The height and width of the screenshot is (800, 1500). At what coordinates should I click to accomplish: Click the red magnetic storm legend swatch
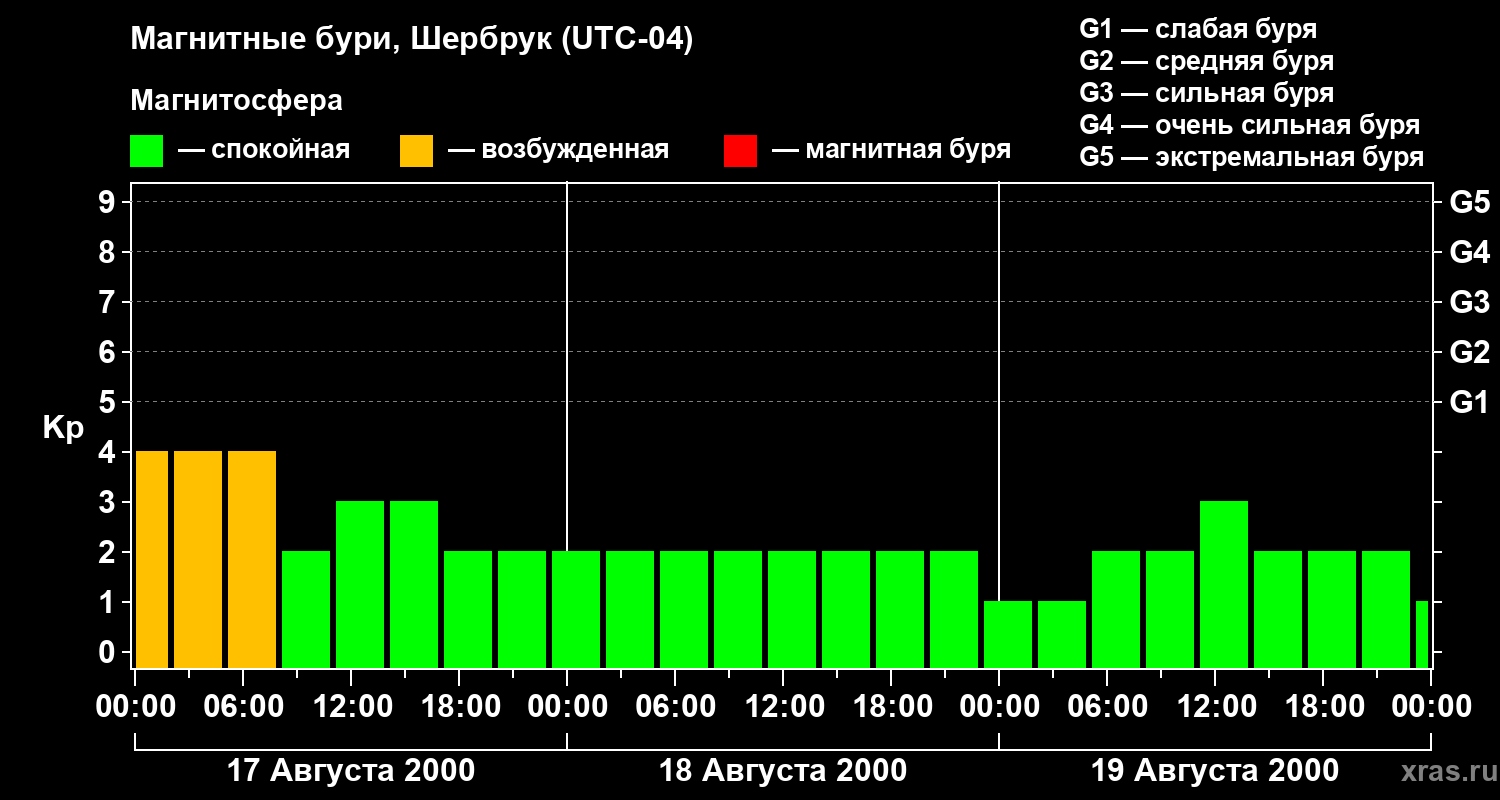[x=740, y=151]
